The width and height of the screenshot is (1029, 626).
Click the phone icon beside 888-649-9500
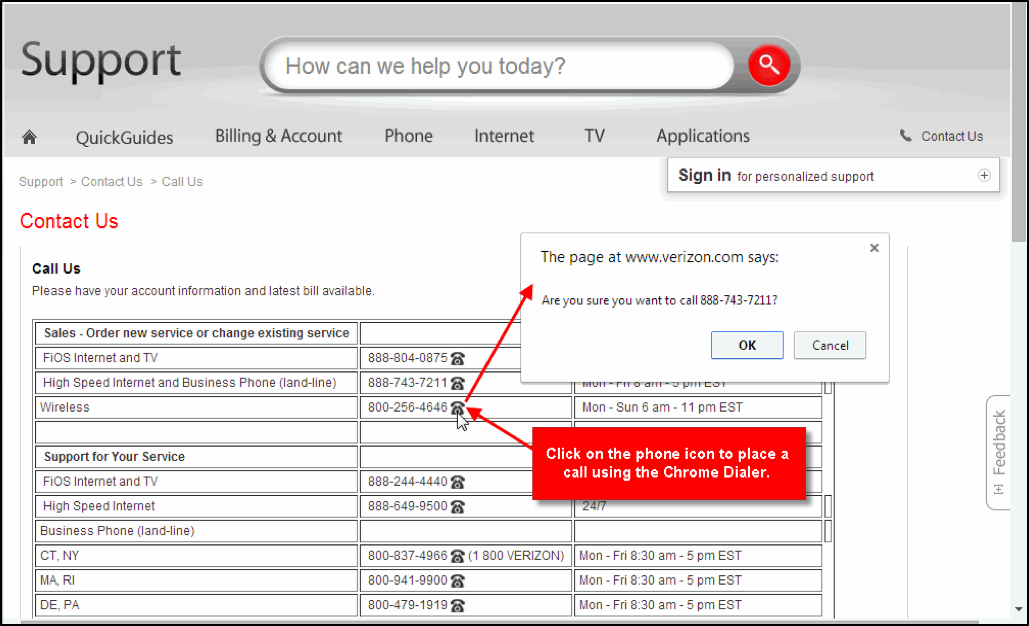(457, 507)
